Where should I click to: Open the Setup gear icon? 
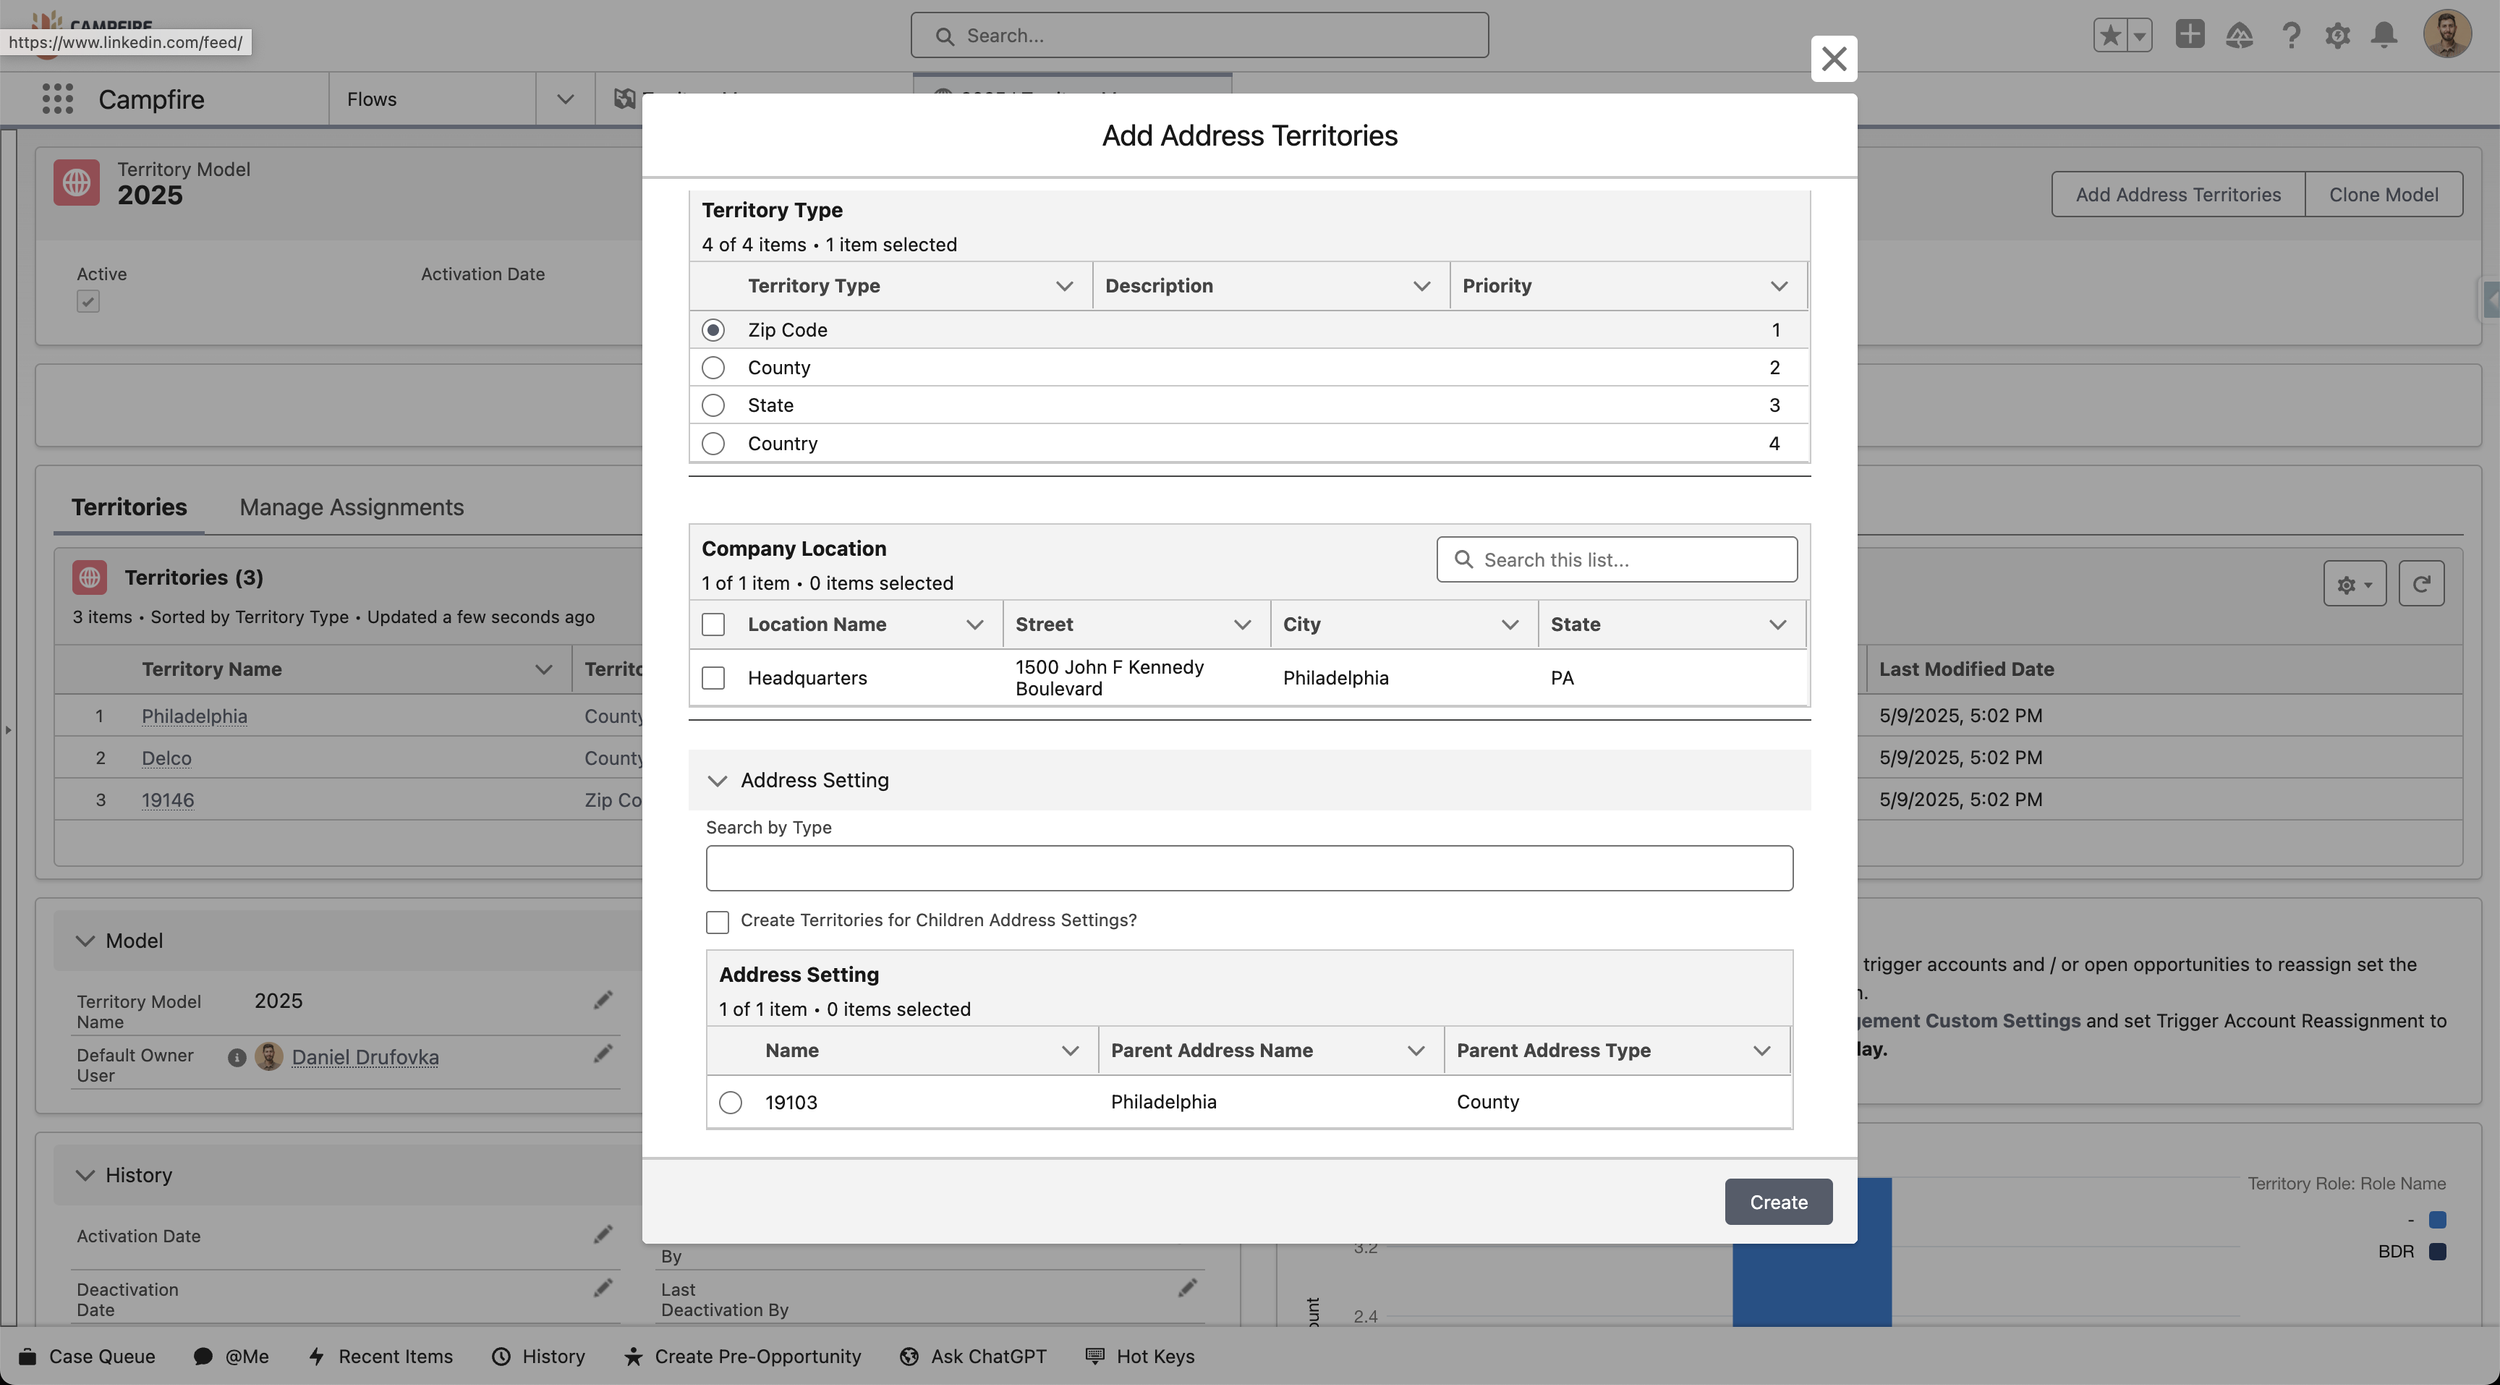[x=2337, y=36]
